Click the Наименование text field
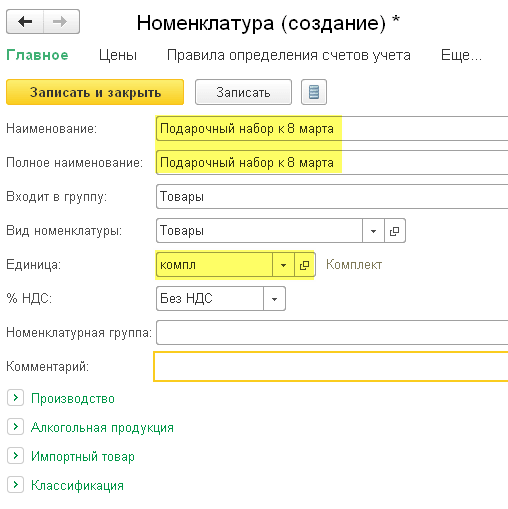Viewport: 508px width, 509px height. [332, 128]
